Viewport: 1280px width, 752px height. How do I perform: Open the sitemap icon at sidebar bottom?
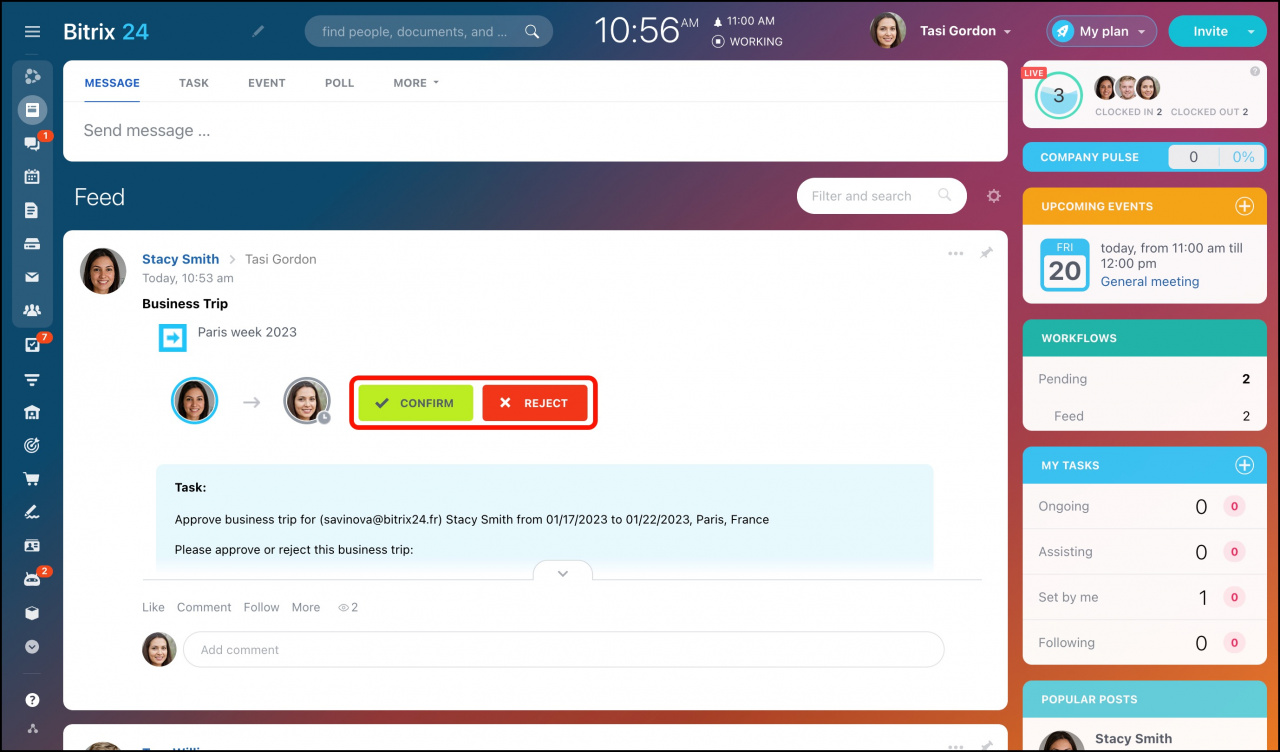32,729
